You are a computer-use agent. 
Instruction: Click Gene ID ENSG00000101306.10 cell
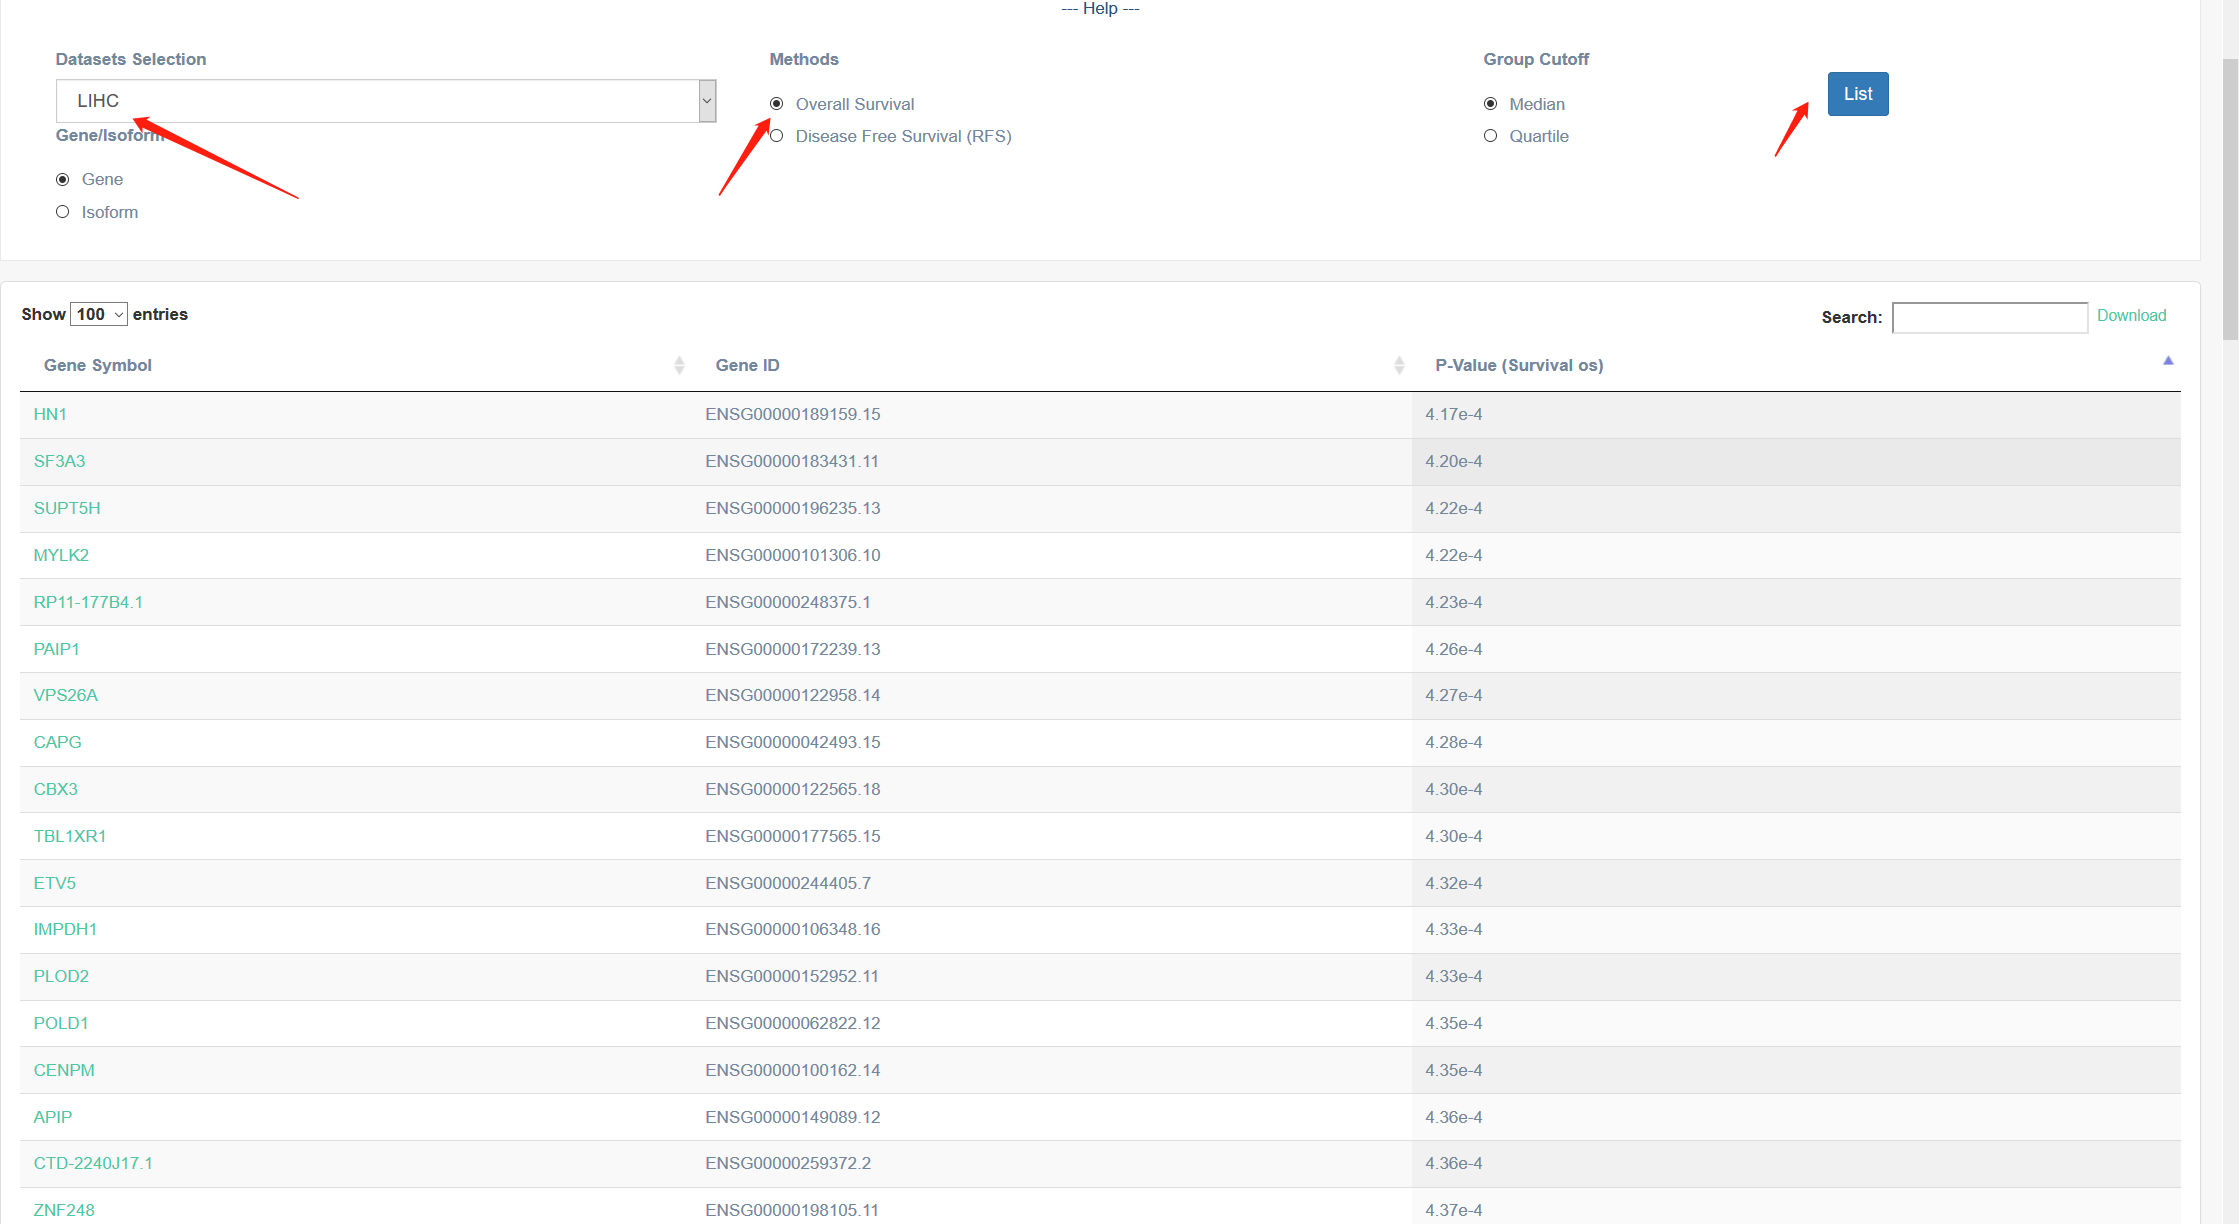tap(1052, 555)
